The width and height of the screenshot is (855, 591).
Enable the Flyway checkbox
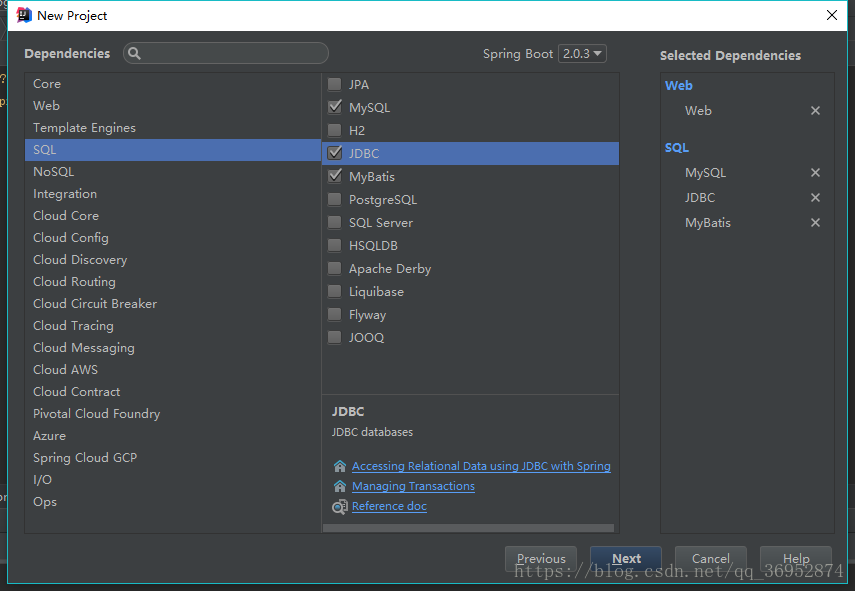[334, 315]
